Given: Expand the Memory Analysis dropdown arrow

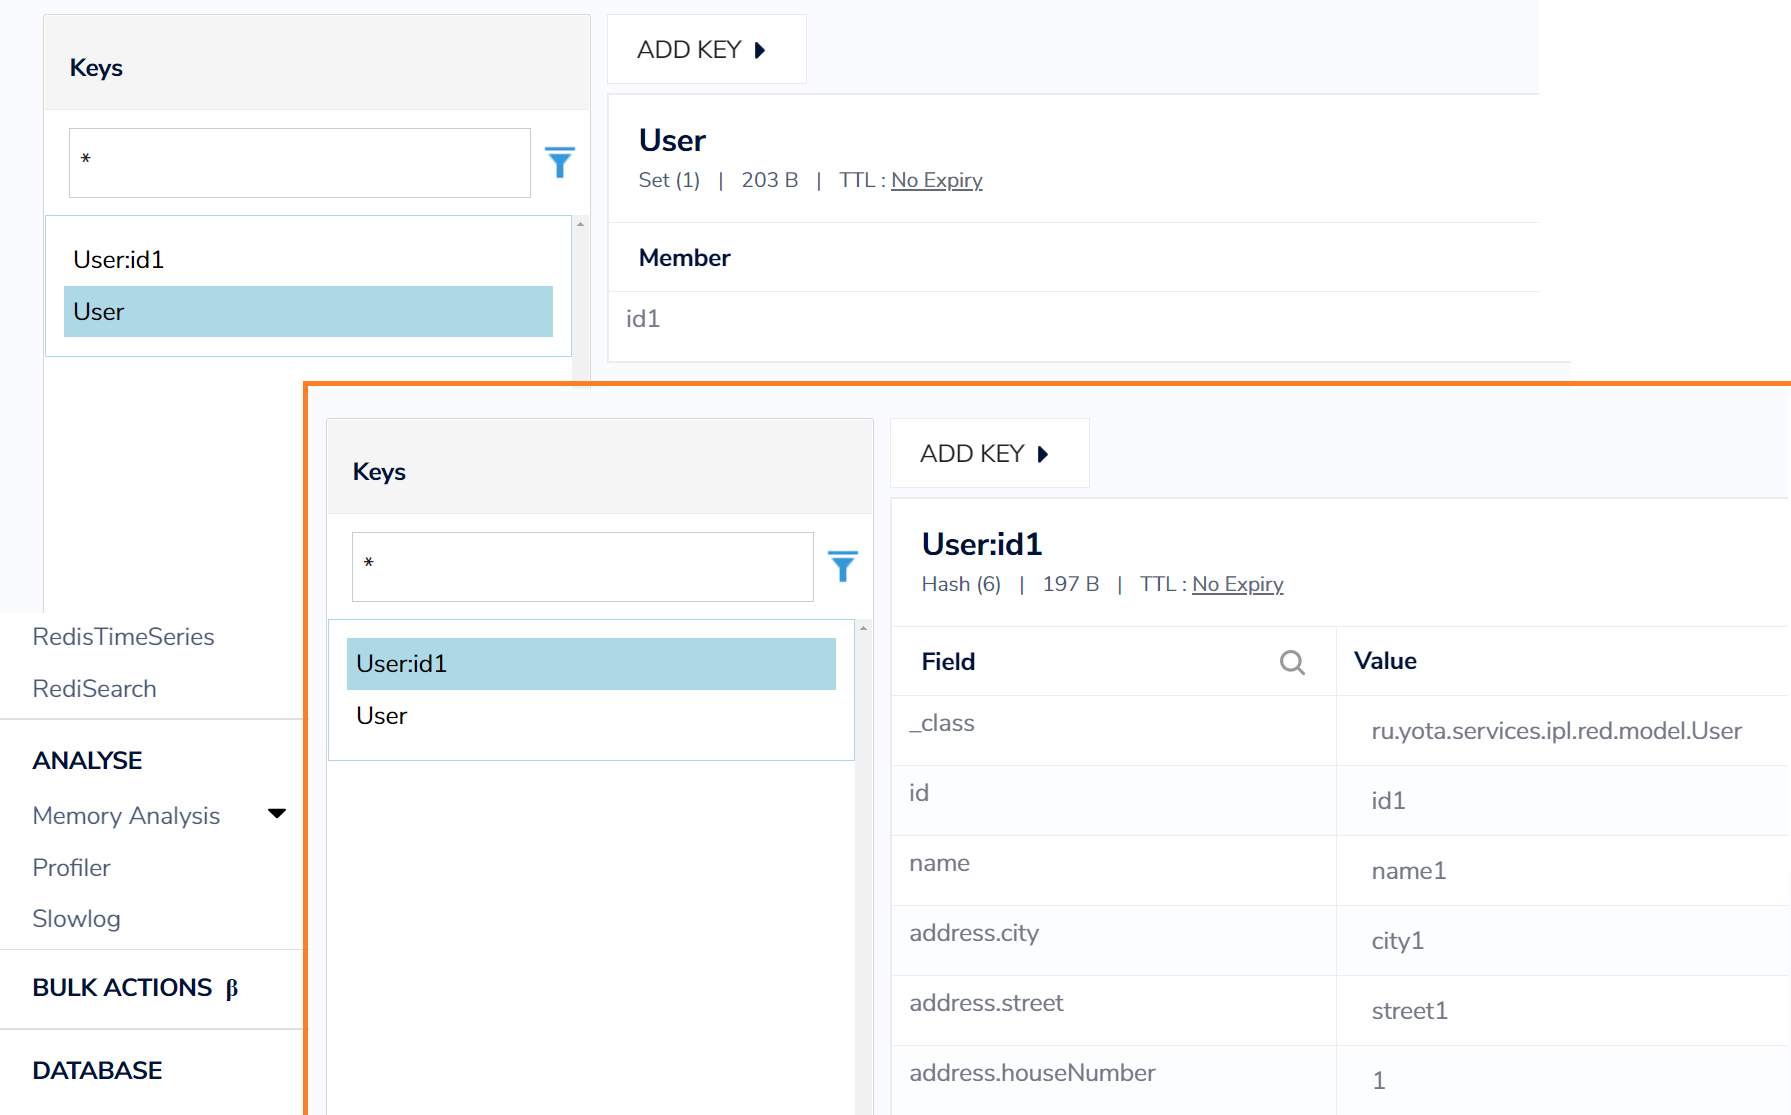Looking at the screenshot, I should [277, 814].
